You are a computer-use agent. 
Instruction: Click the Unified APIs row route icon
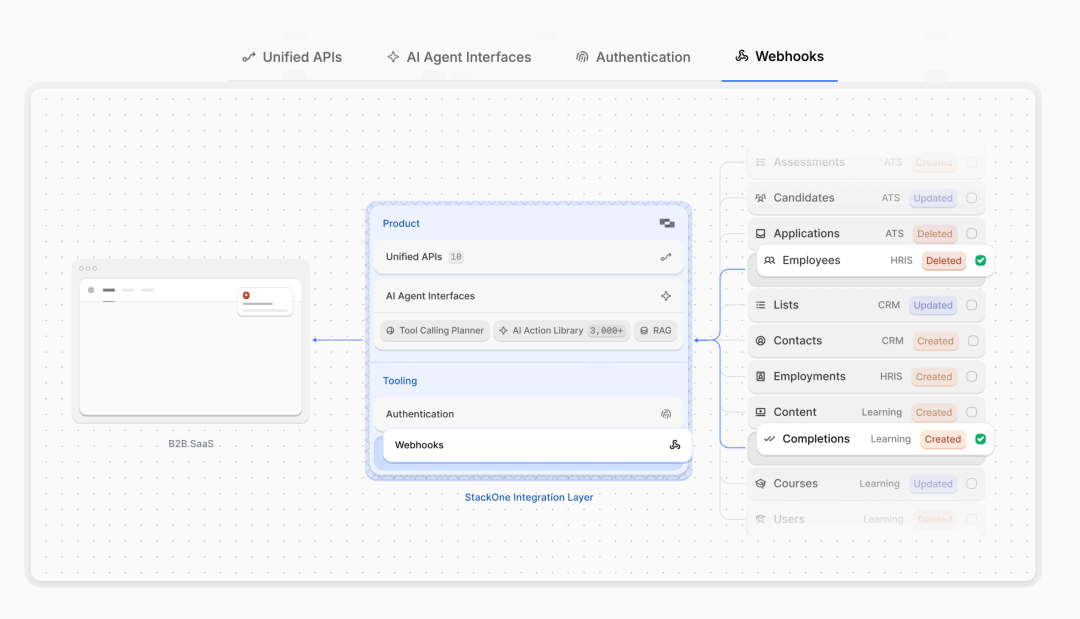coord(666,257)
